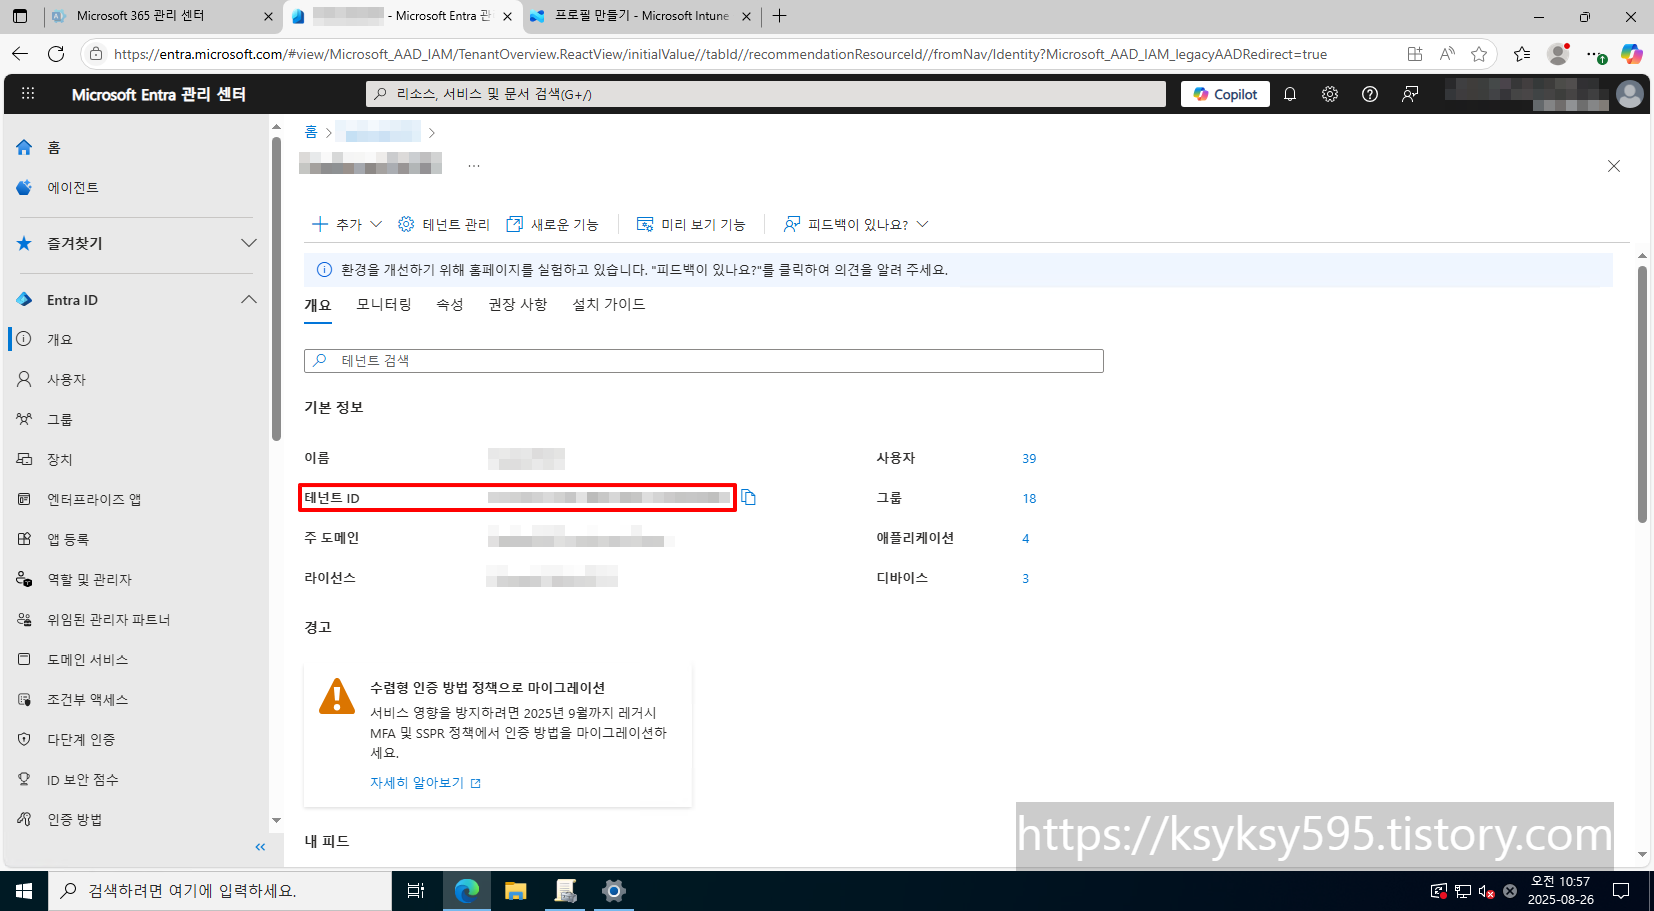Click the Windows taskbar search box

(x=220, y=890)
